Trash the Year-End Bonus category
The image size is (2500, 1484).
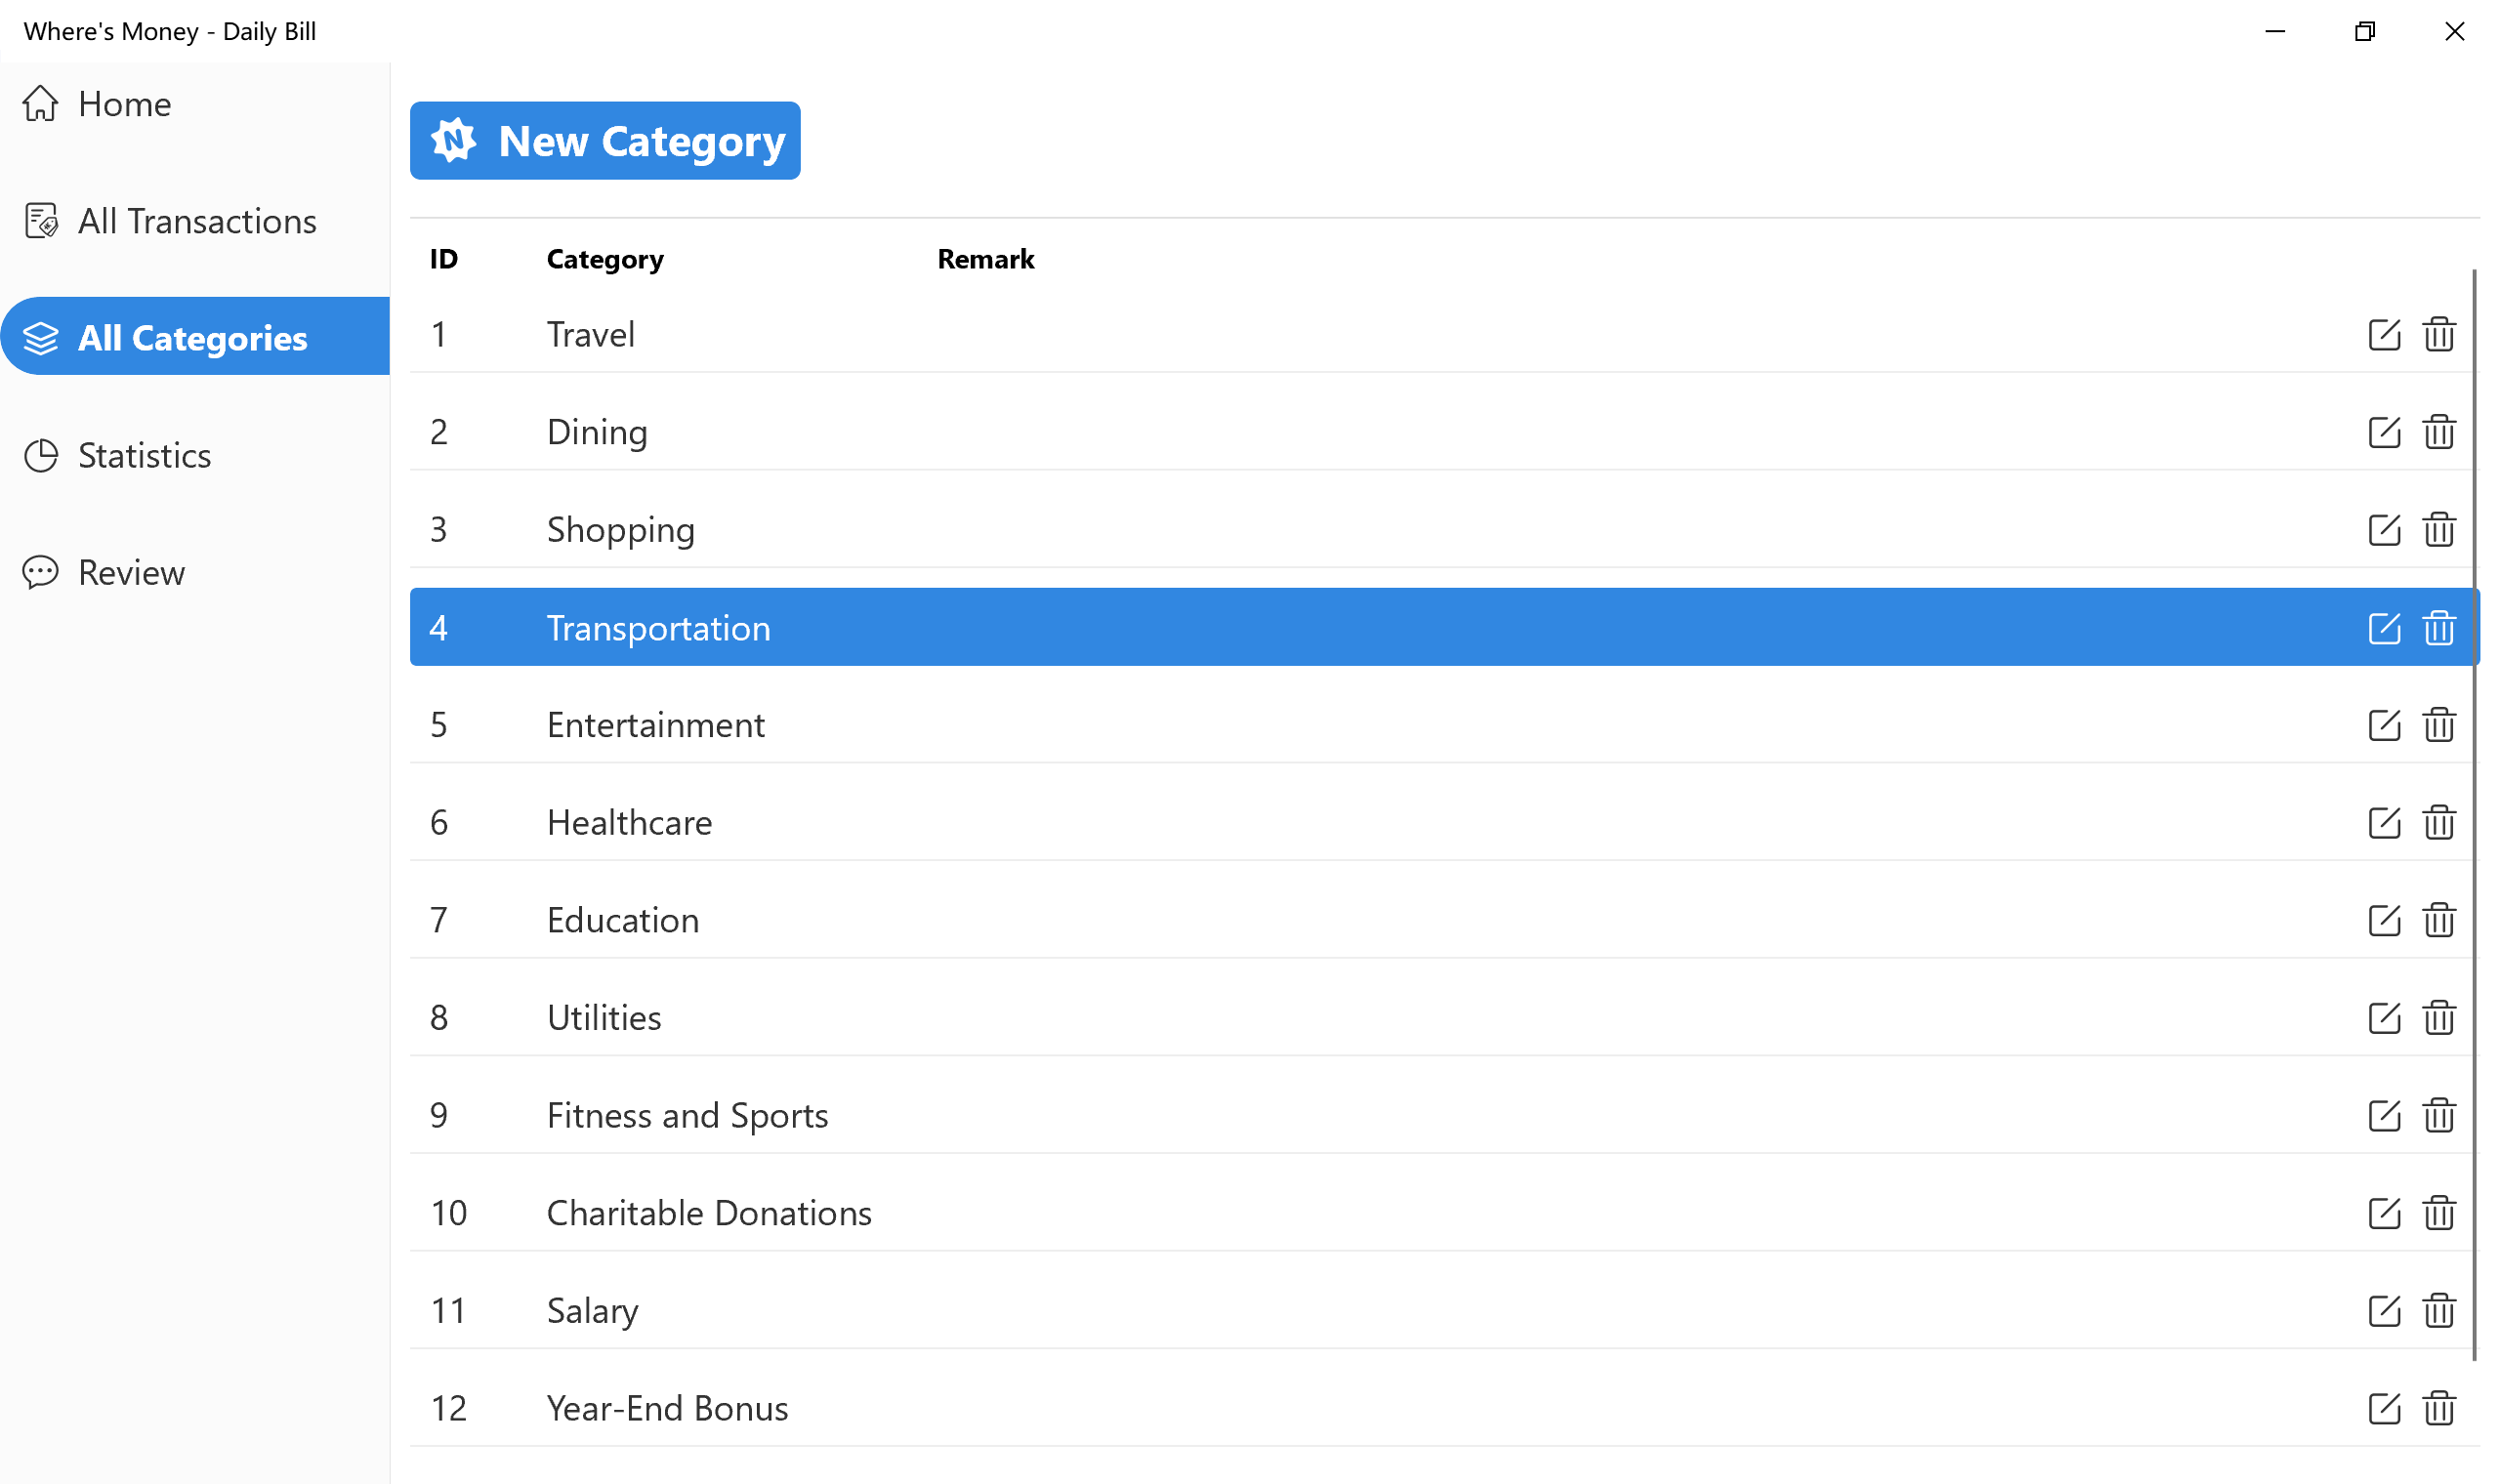point(2438,1408)
